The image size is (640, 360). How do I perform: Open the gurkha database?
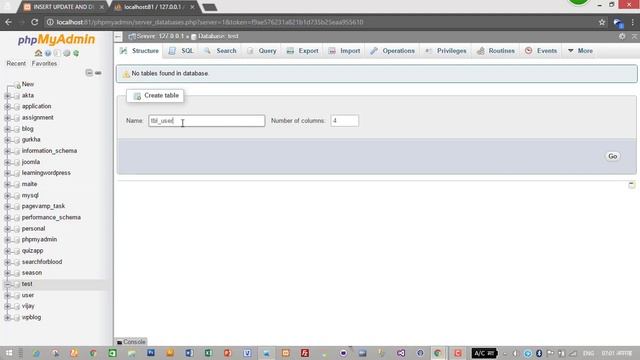31,140
